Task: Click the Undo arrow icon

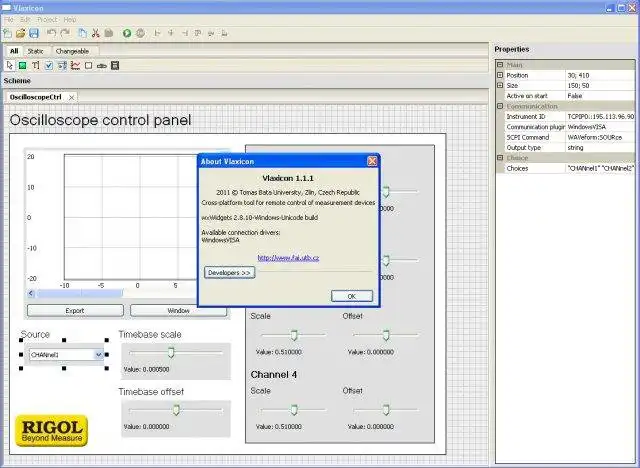Action: 51,33
